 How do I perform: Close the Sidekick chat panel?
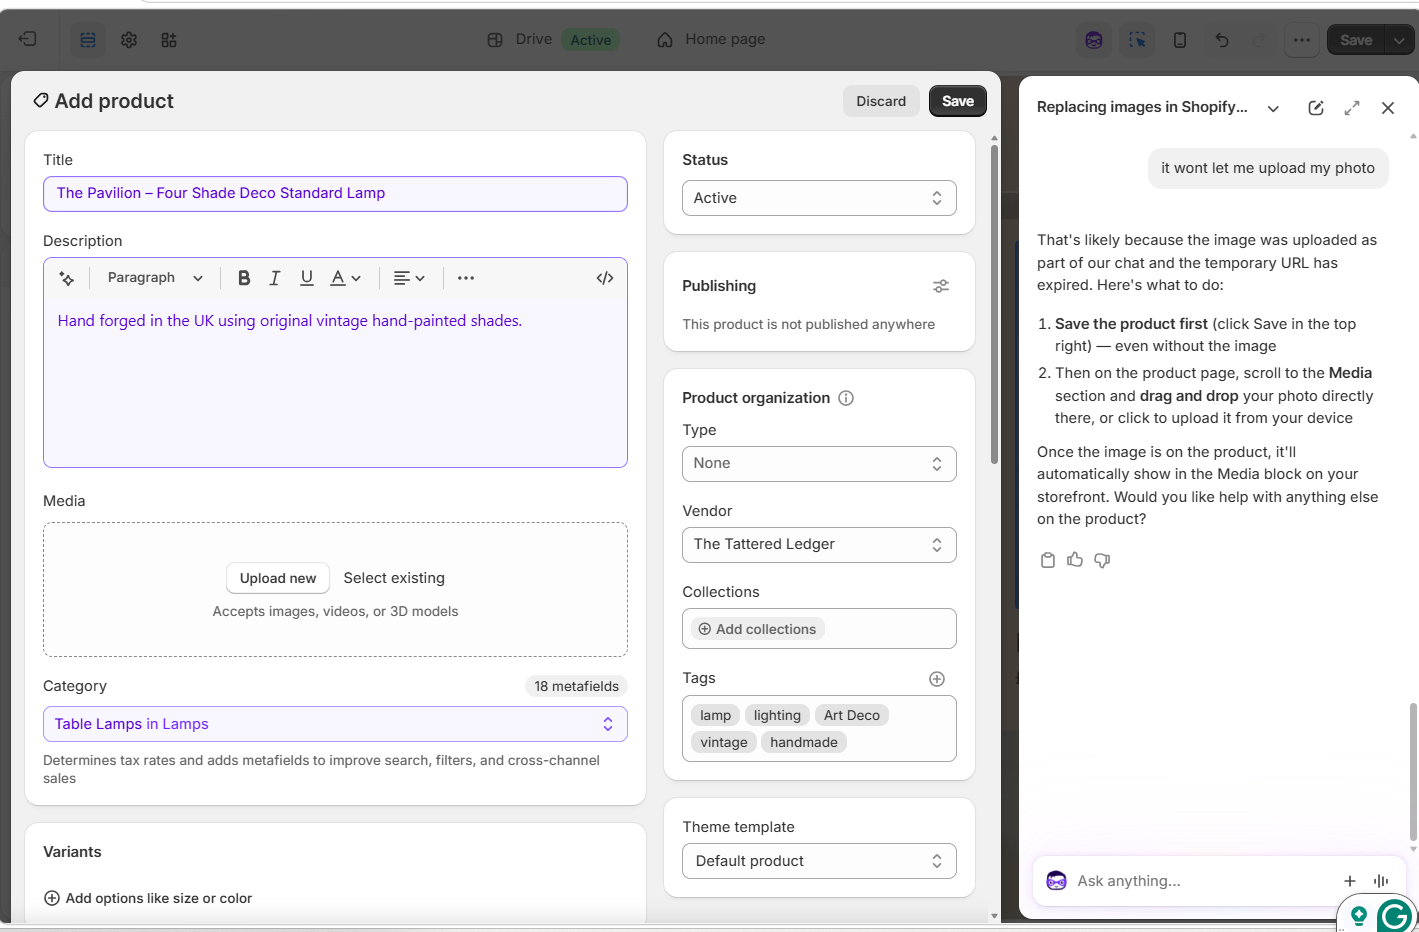point(1388,108)
